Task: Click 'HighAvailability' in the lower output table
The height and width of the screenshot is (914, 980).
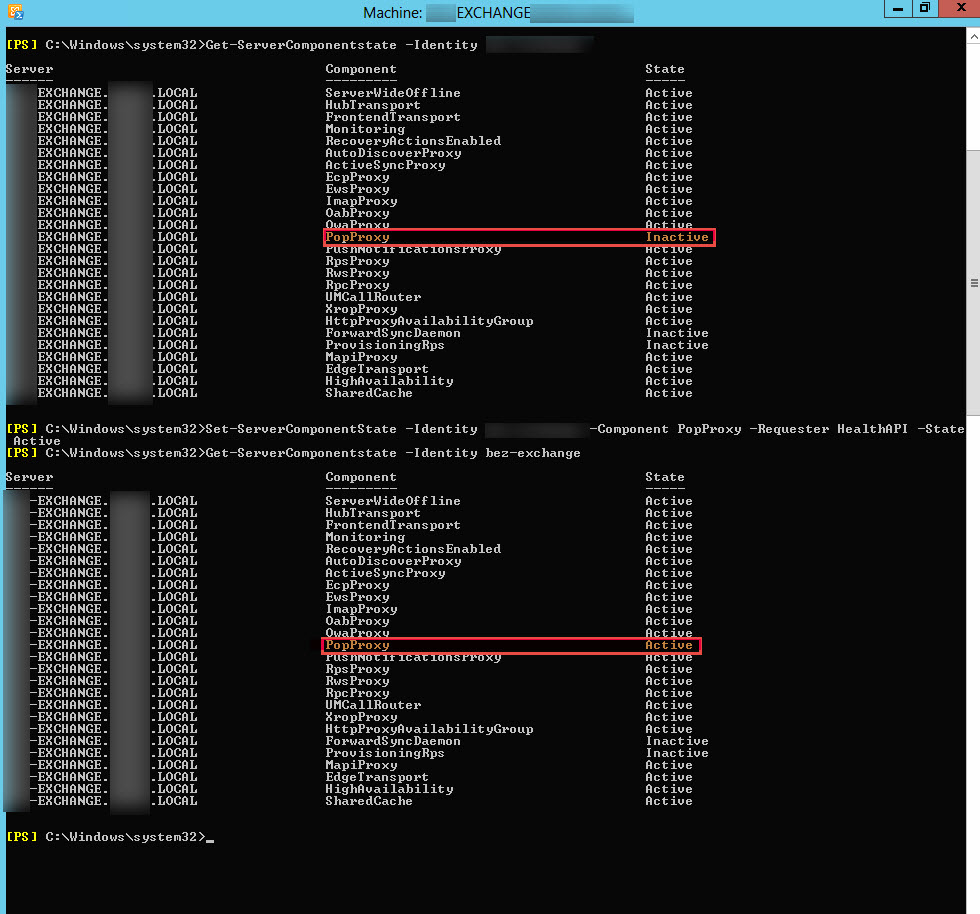Action: point(389,789)
